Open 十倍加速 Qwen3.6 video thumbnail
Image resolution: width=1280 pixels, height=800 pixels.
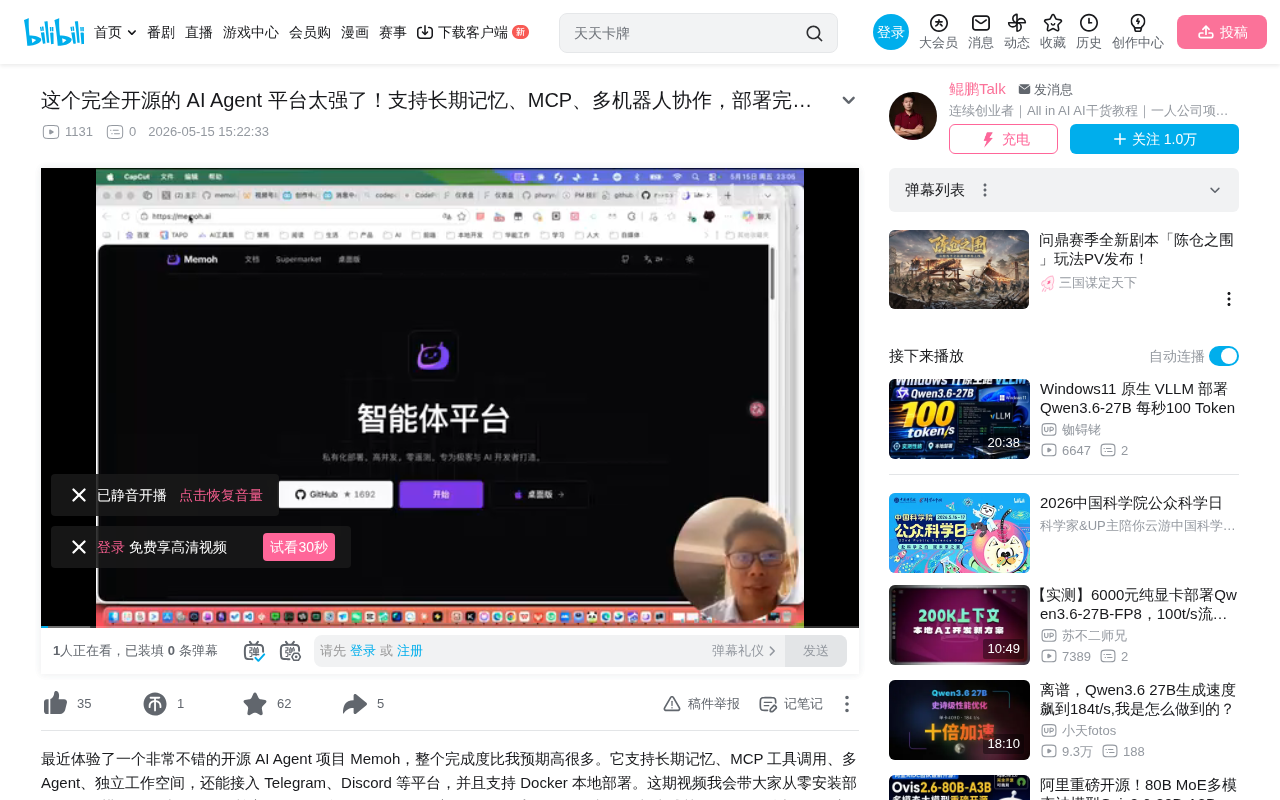point(959,720)
